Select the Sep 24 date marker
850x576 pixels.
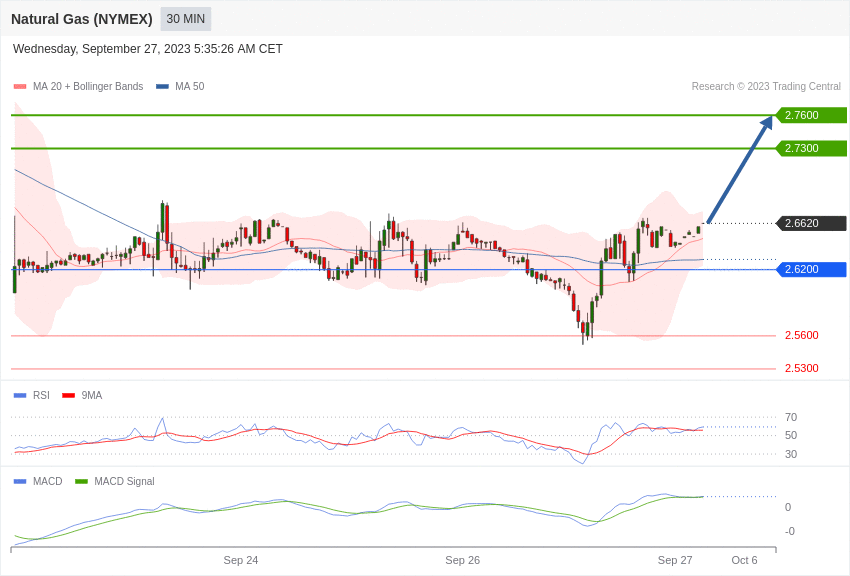click(x=241, y=560)
